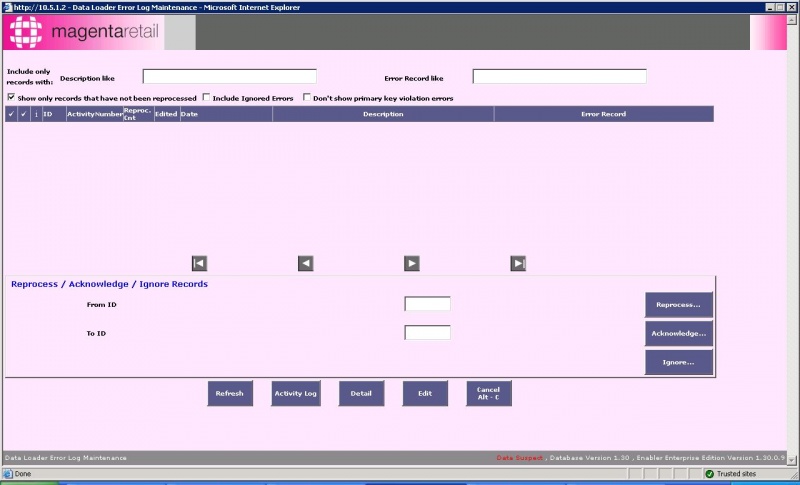Click the Reproc. Cnt column header

(x=139, y=114)
